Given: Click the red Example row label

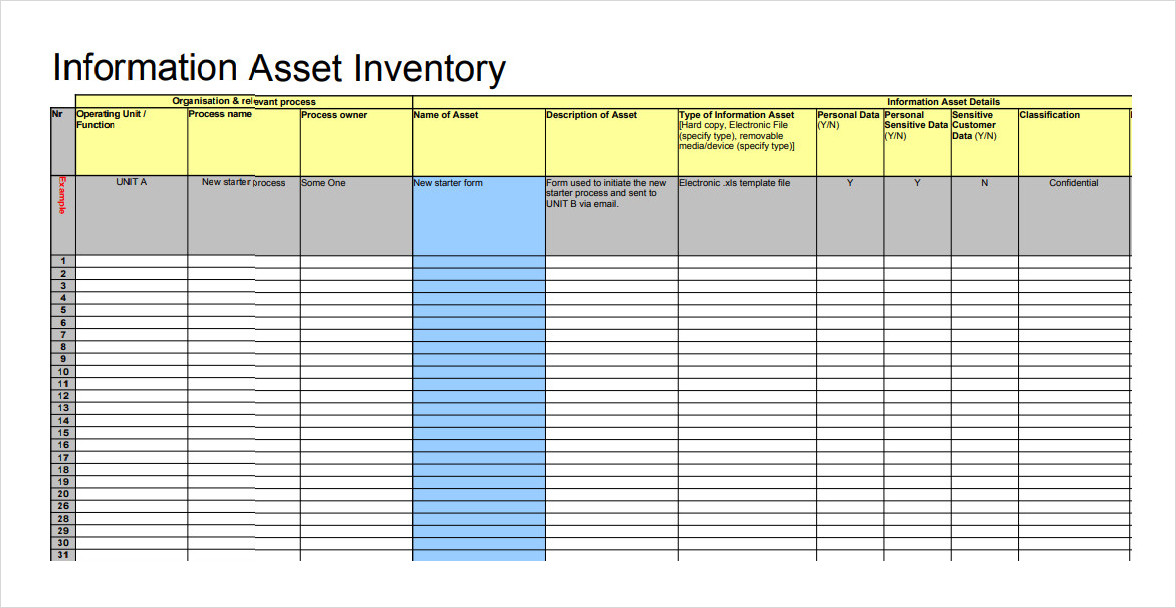Looking at the screenshot, I should point(62,195).
